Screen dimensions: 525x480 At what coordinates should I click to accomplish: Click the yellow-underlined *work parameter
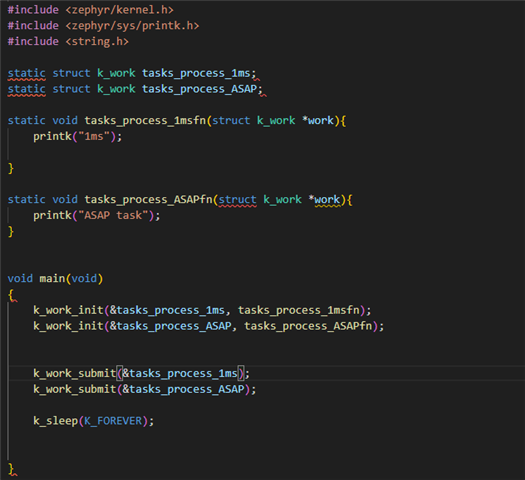324,199
